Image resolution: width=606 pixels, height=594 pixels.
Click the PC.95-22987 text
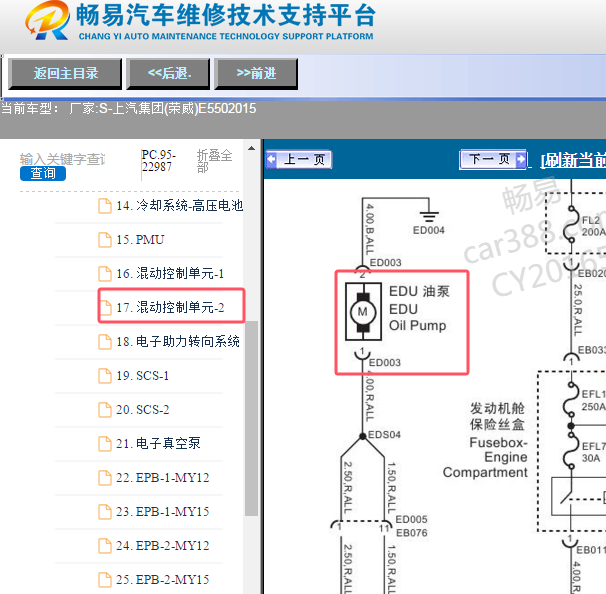[158, 161]
